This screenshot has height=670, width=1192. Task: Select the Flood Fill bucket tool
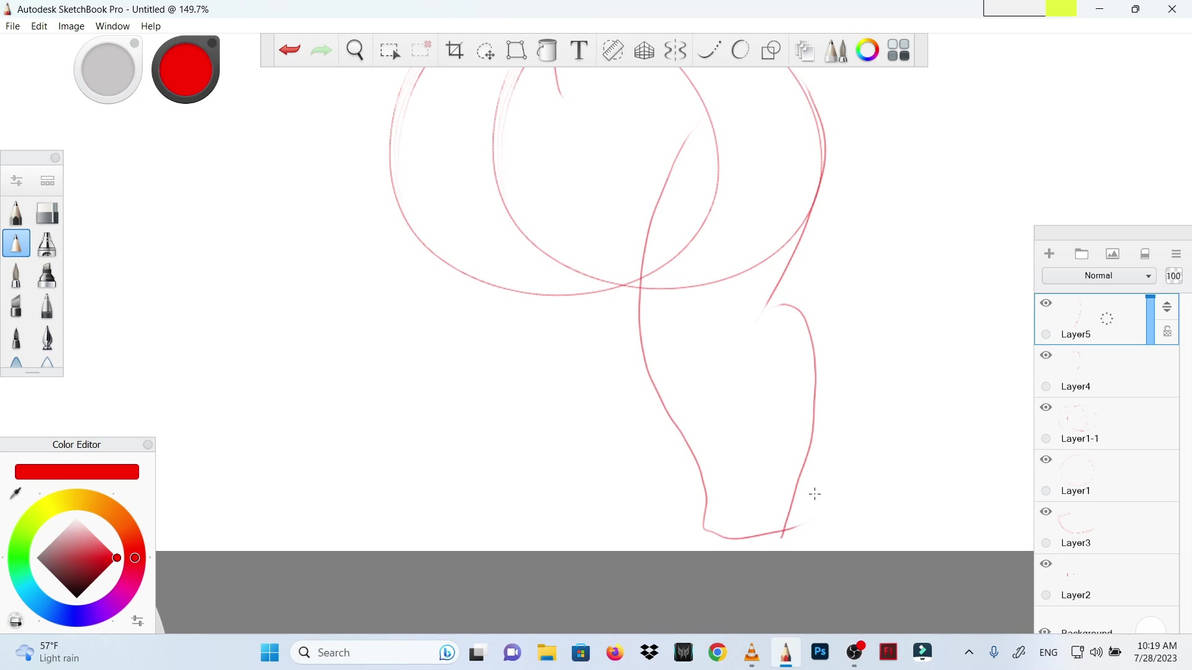pyautogui.click(x=547, y=50)
